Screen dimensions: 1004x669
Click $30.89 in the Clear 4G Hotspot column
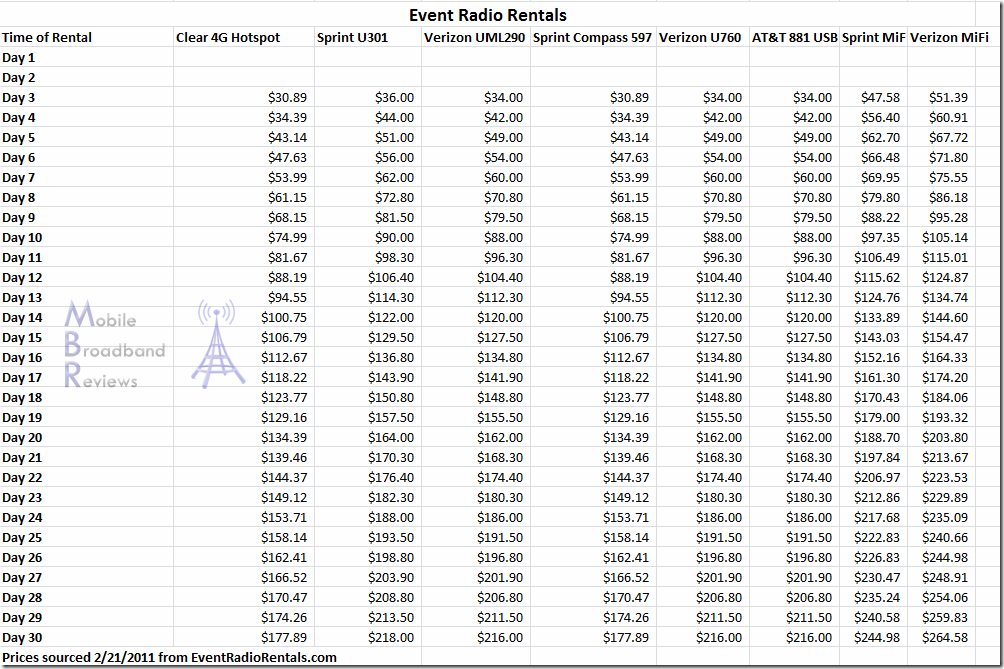click(x=287, y=97)
